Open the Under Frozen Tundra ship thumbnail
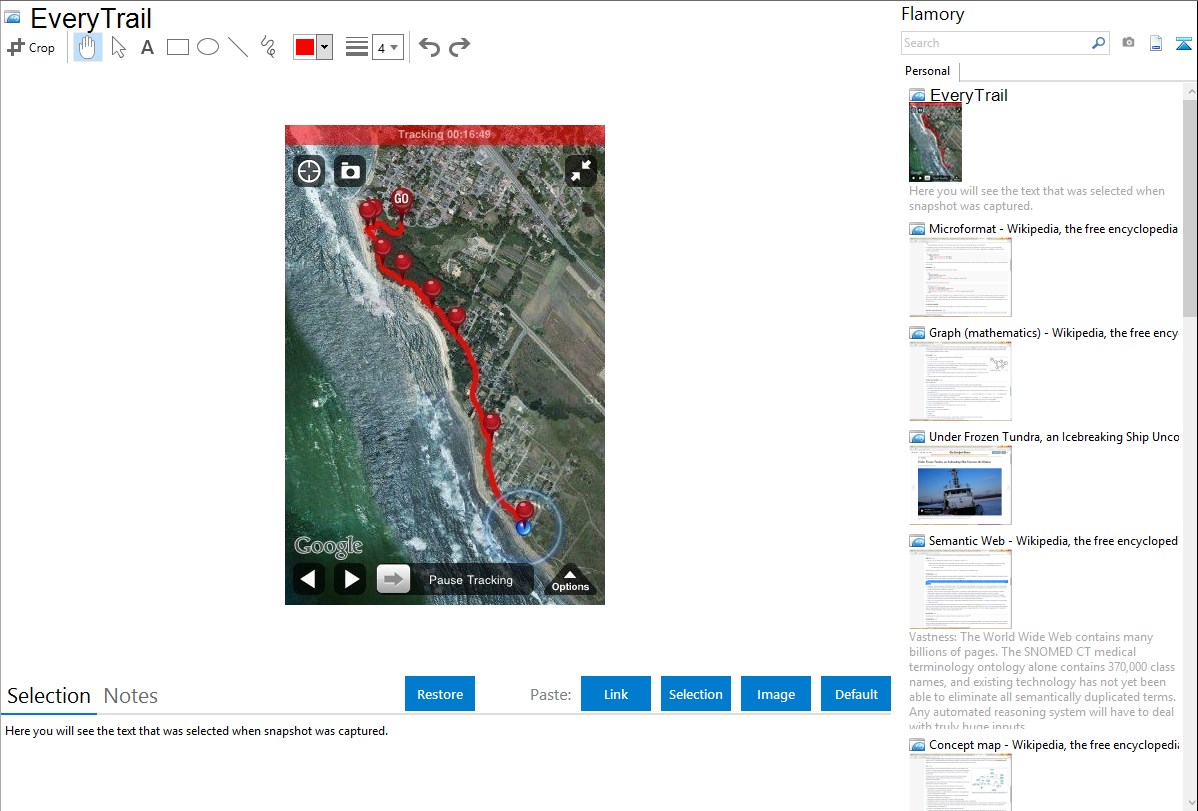Screen dimensions: 1198x811 pos(960,485)
